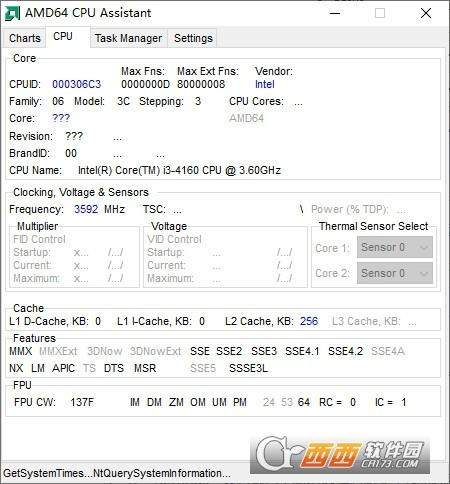This screenshot has width=450, height=484.
Task: Click the Core value ???
Action: 61,118
